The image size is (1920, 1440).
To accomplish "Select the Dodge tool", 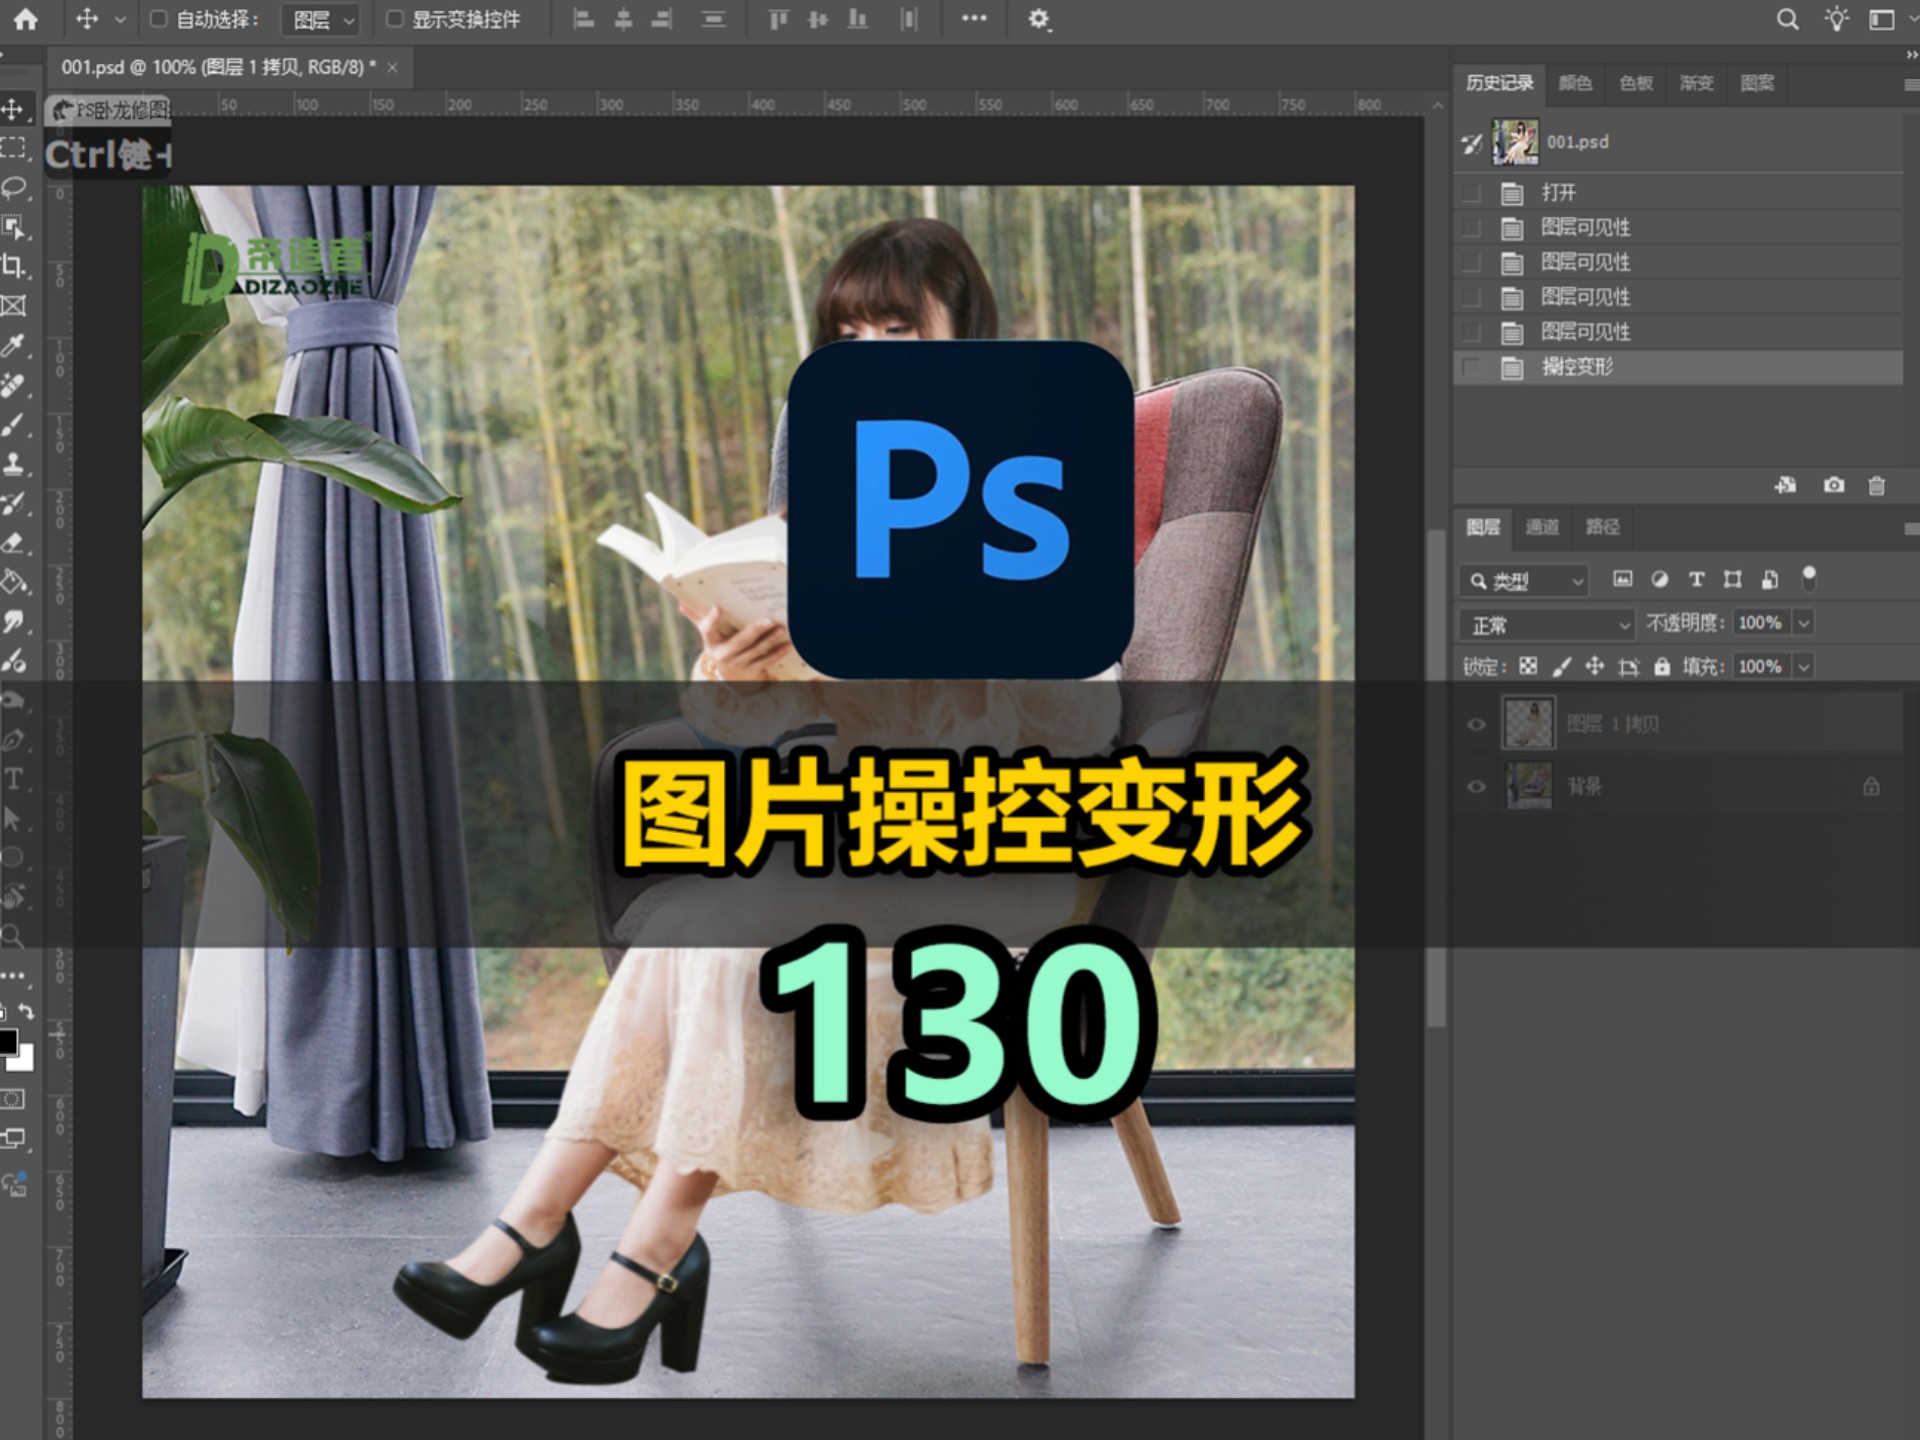I will click(14, 660).
